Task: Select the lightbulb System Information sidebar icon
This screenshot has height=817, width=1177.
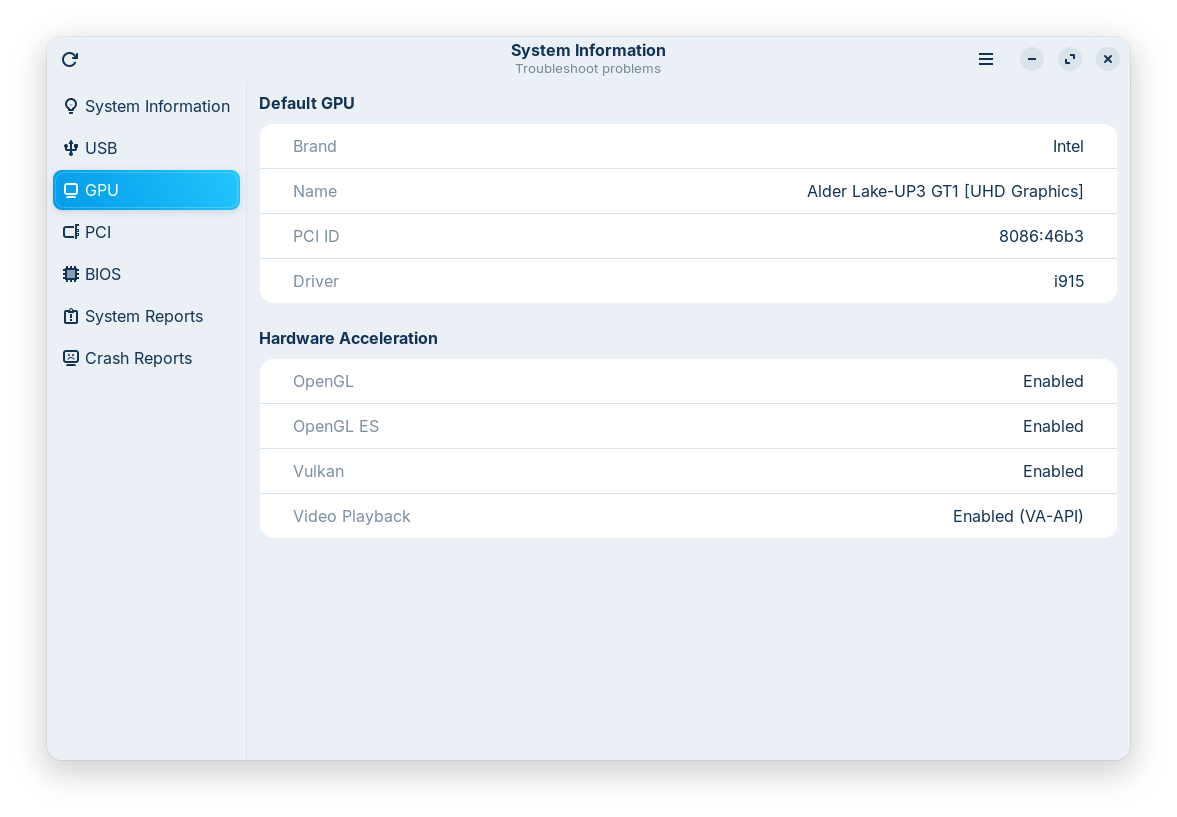Action: pos(71,106)
